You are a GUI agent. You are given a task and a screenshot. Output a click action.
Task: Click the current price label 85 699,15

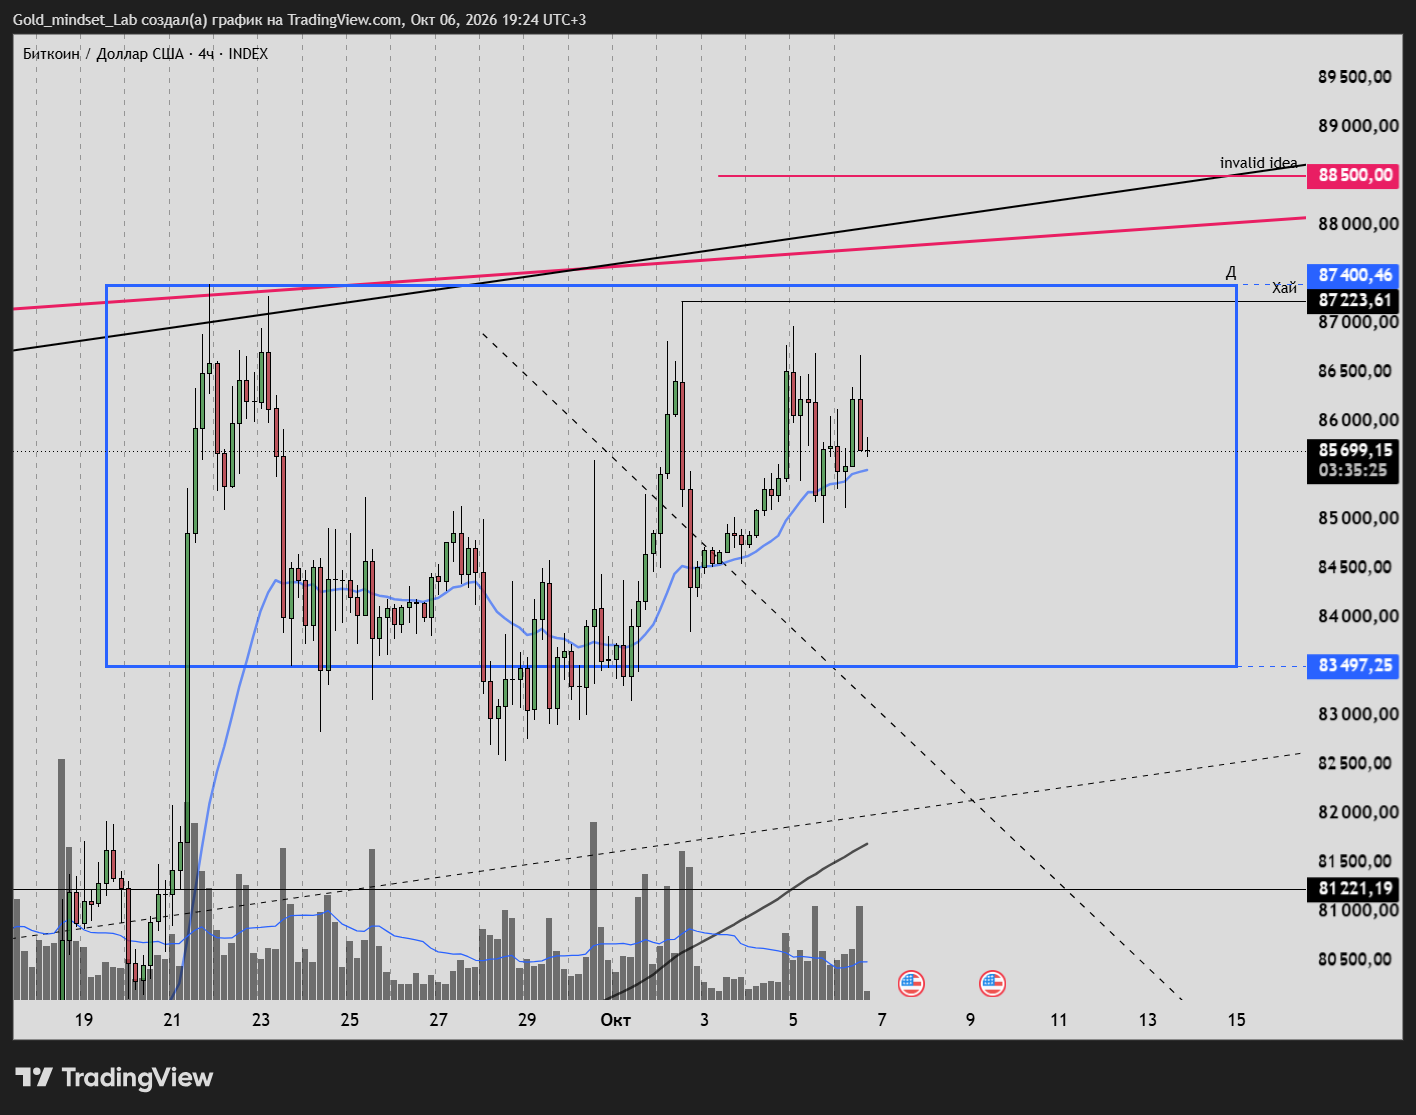click(x=1355, y=450)
